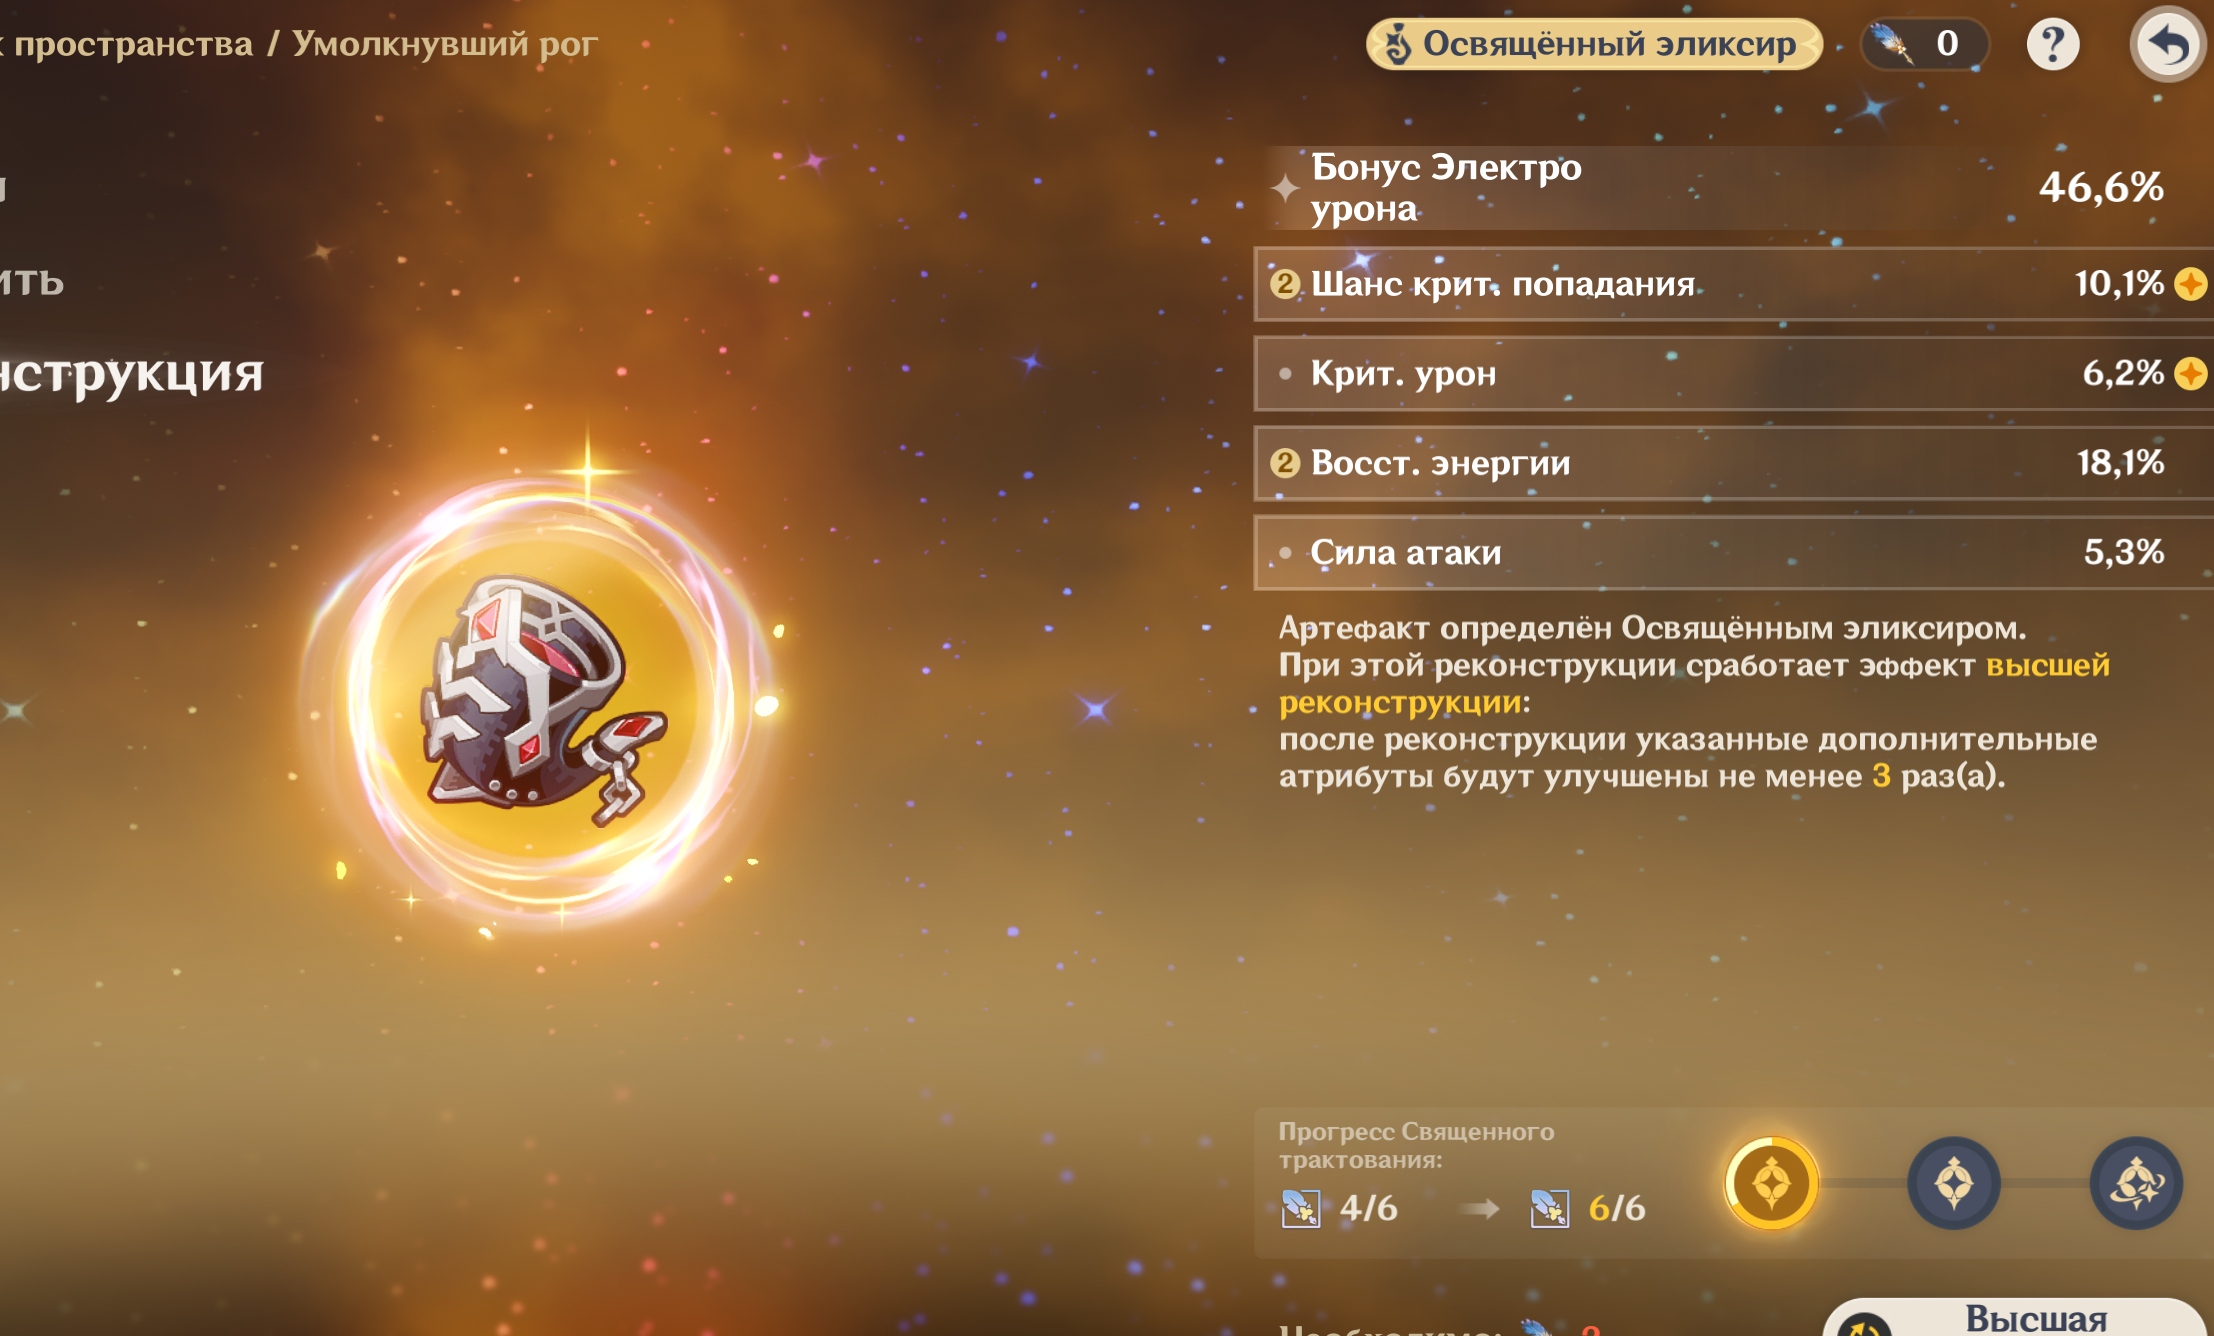The height and width of the screenshot is (1336, 2214).
Task: Click the Умолкнувший рог breadcrumb title
Action: (445, 44)
